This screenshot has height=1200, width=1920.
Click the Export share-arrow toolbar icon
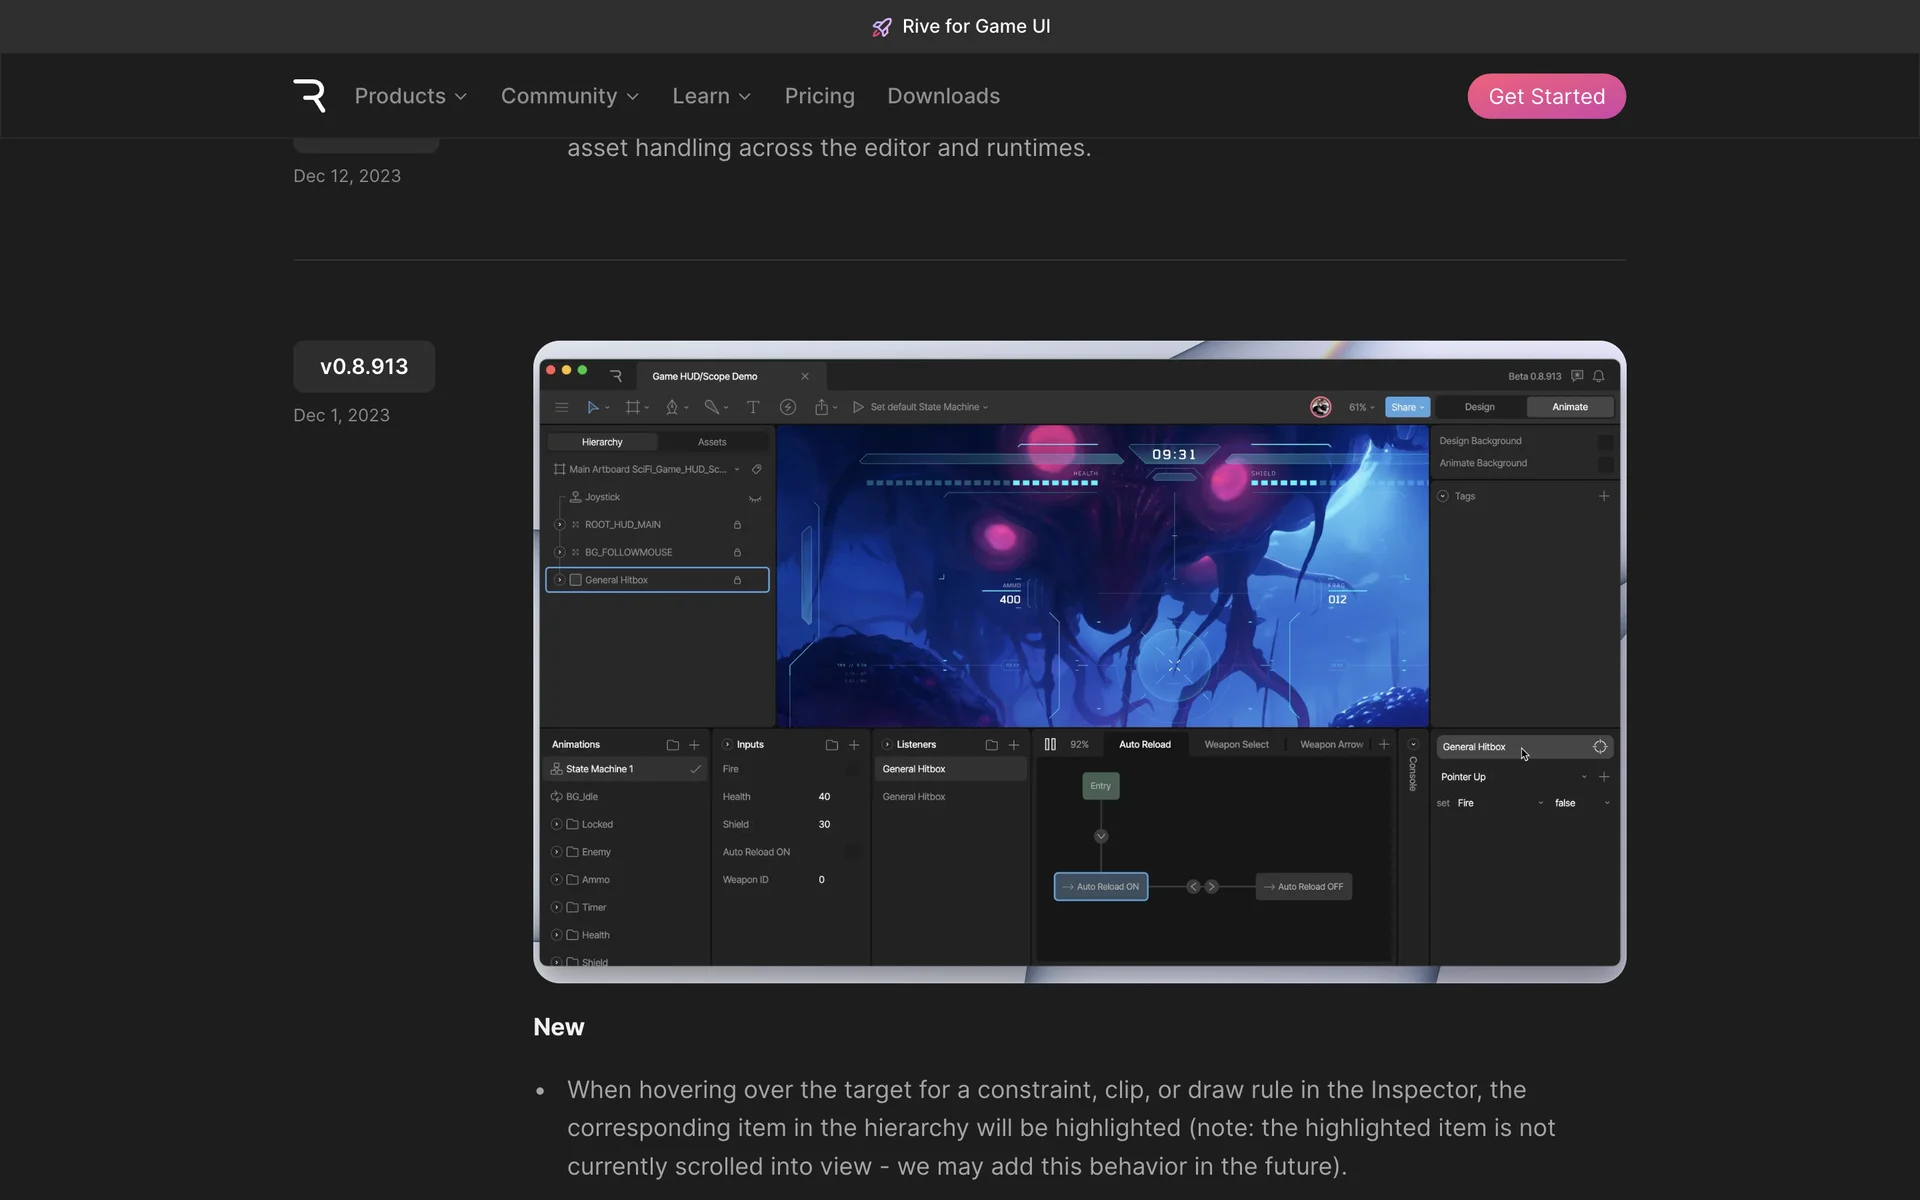tap(822, 407)
